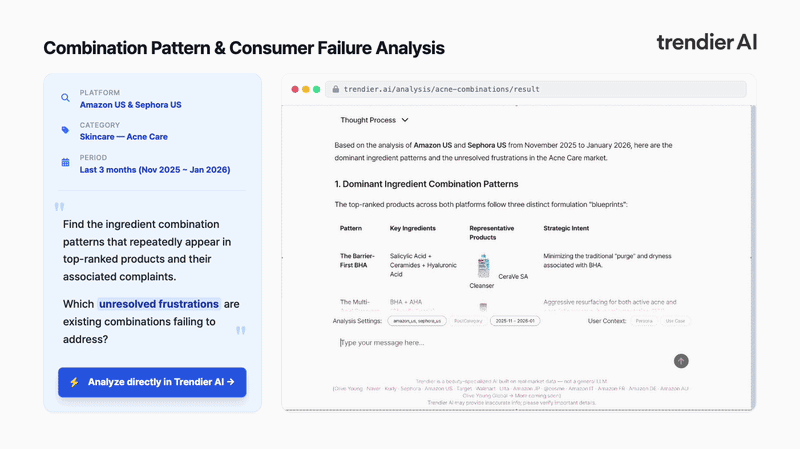Click the lightning bolt icon on Analyze button
800x449 pixels.
74,382
